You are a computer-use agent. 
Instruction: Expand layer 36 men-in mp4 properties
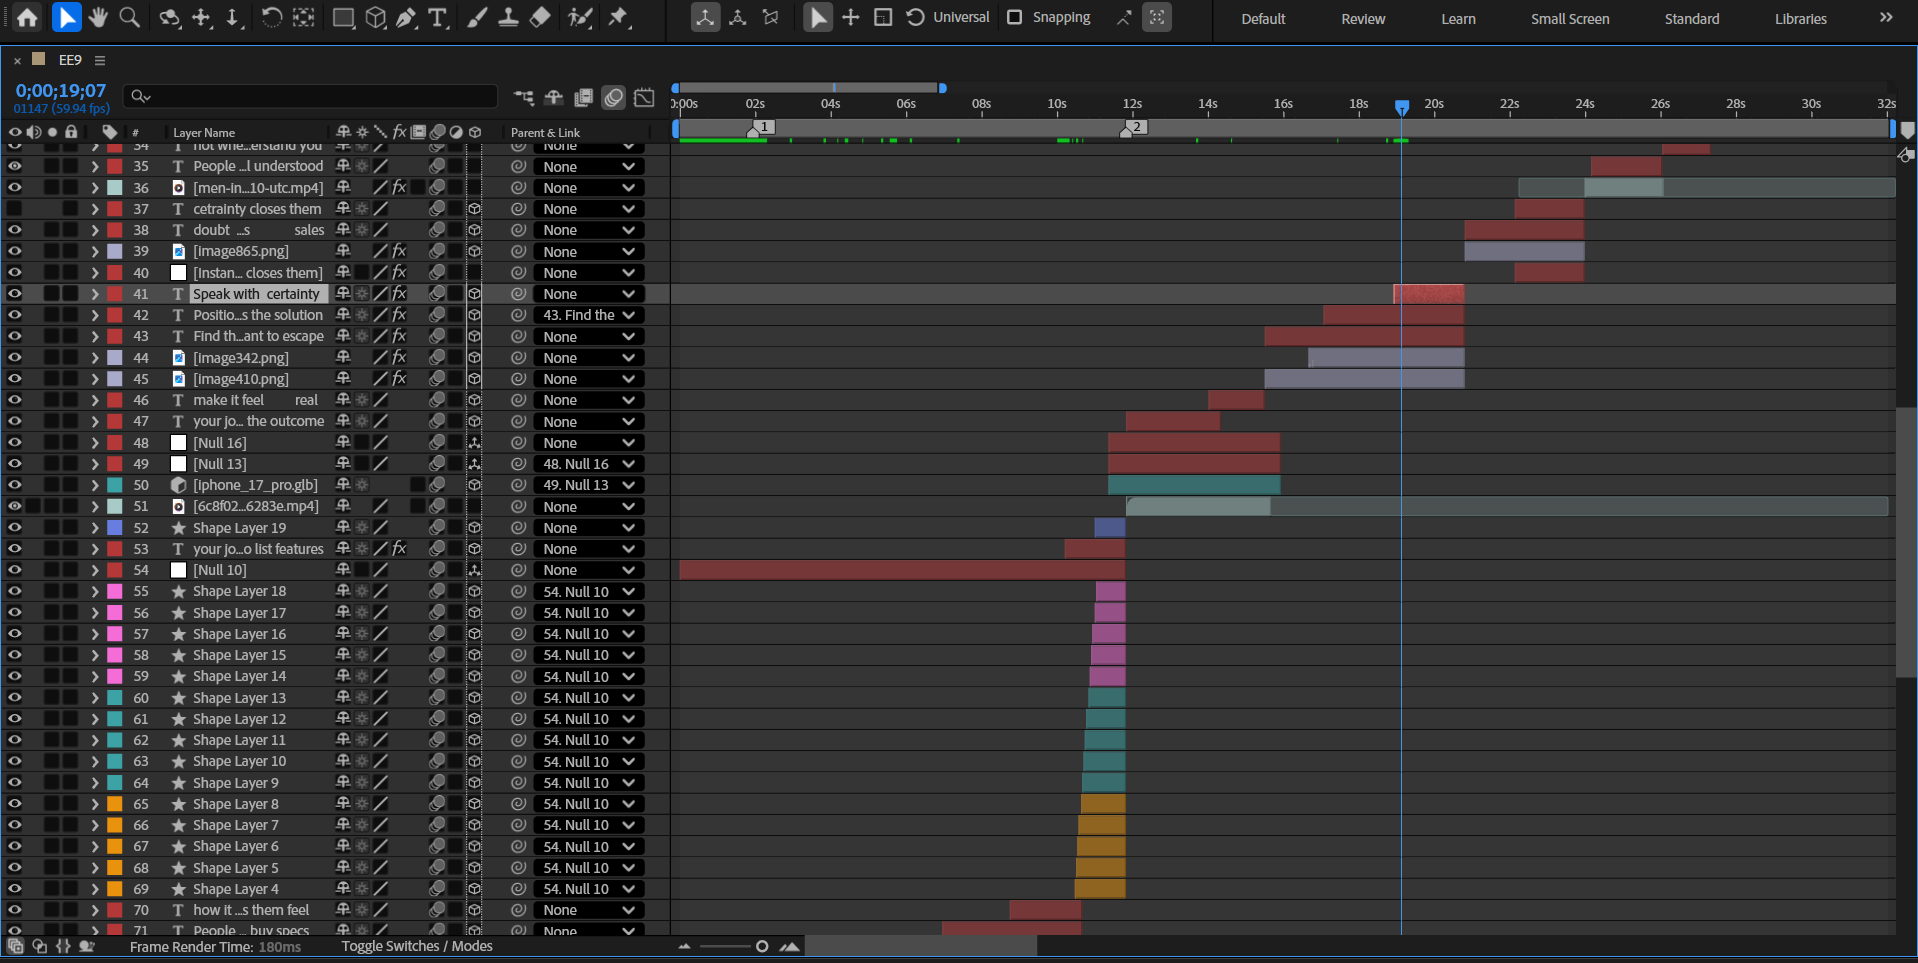(x=95, y=188)
